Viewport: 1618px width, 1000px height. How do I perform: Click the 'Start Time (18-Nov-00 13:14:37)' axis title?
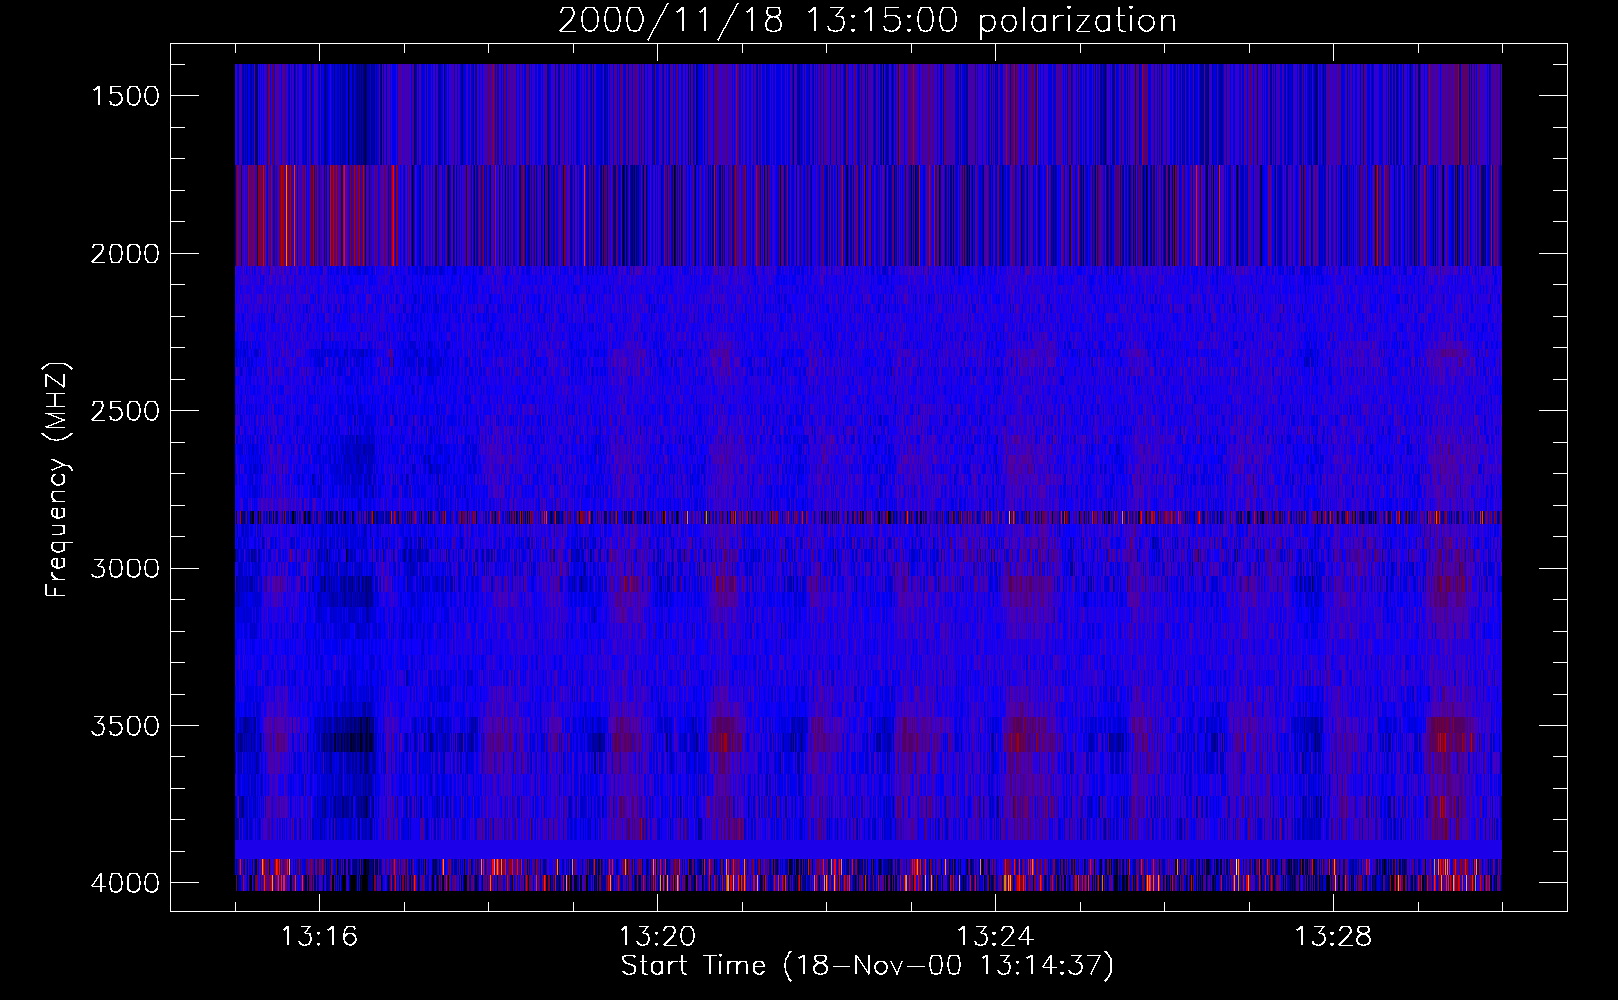tap(867, 966)
